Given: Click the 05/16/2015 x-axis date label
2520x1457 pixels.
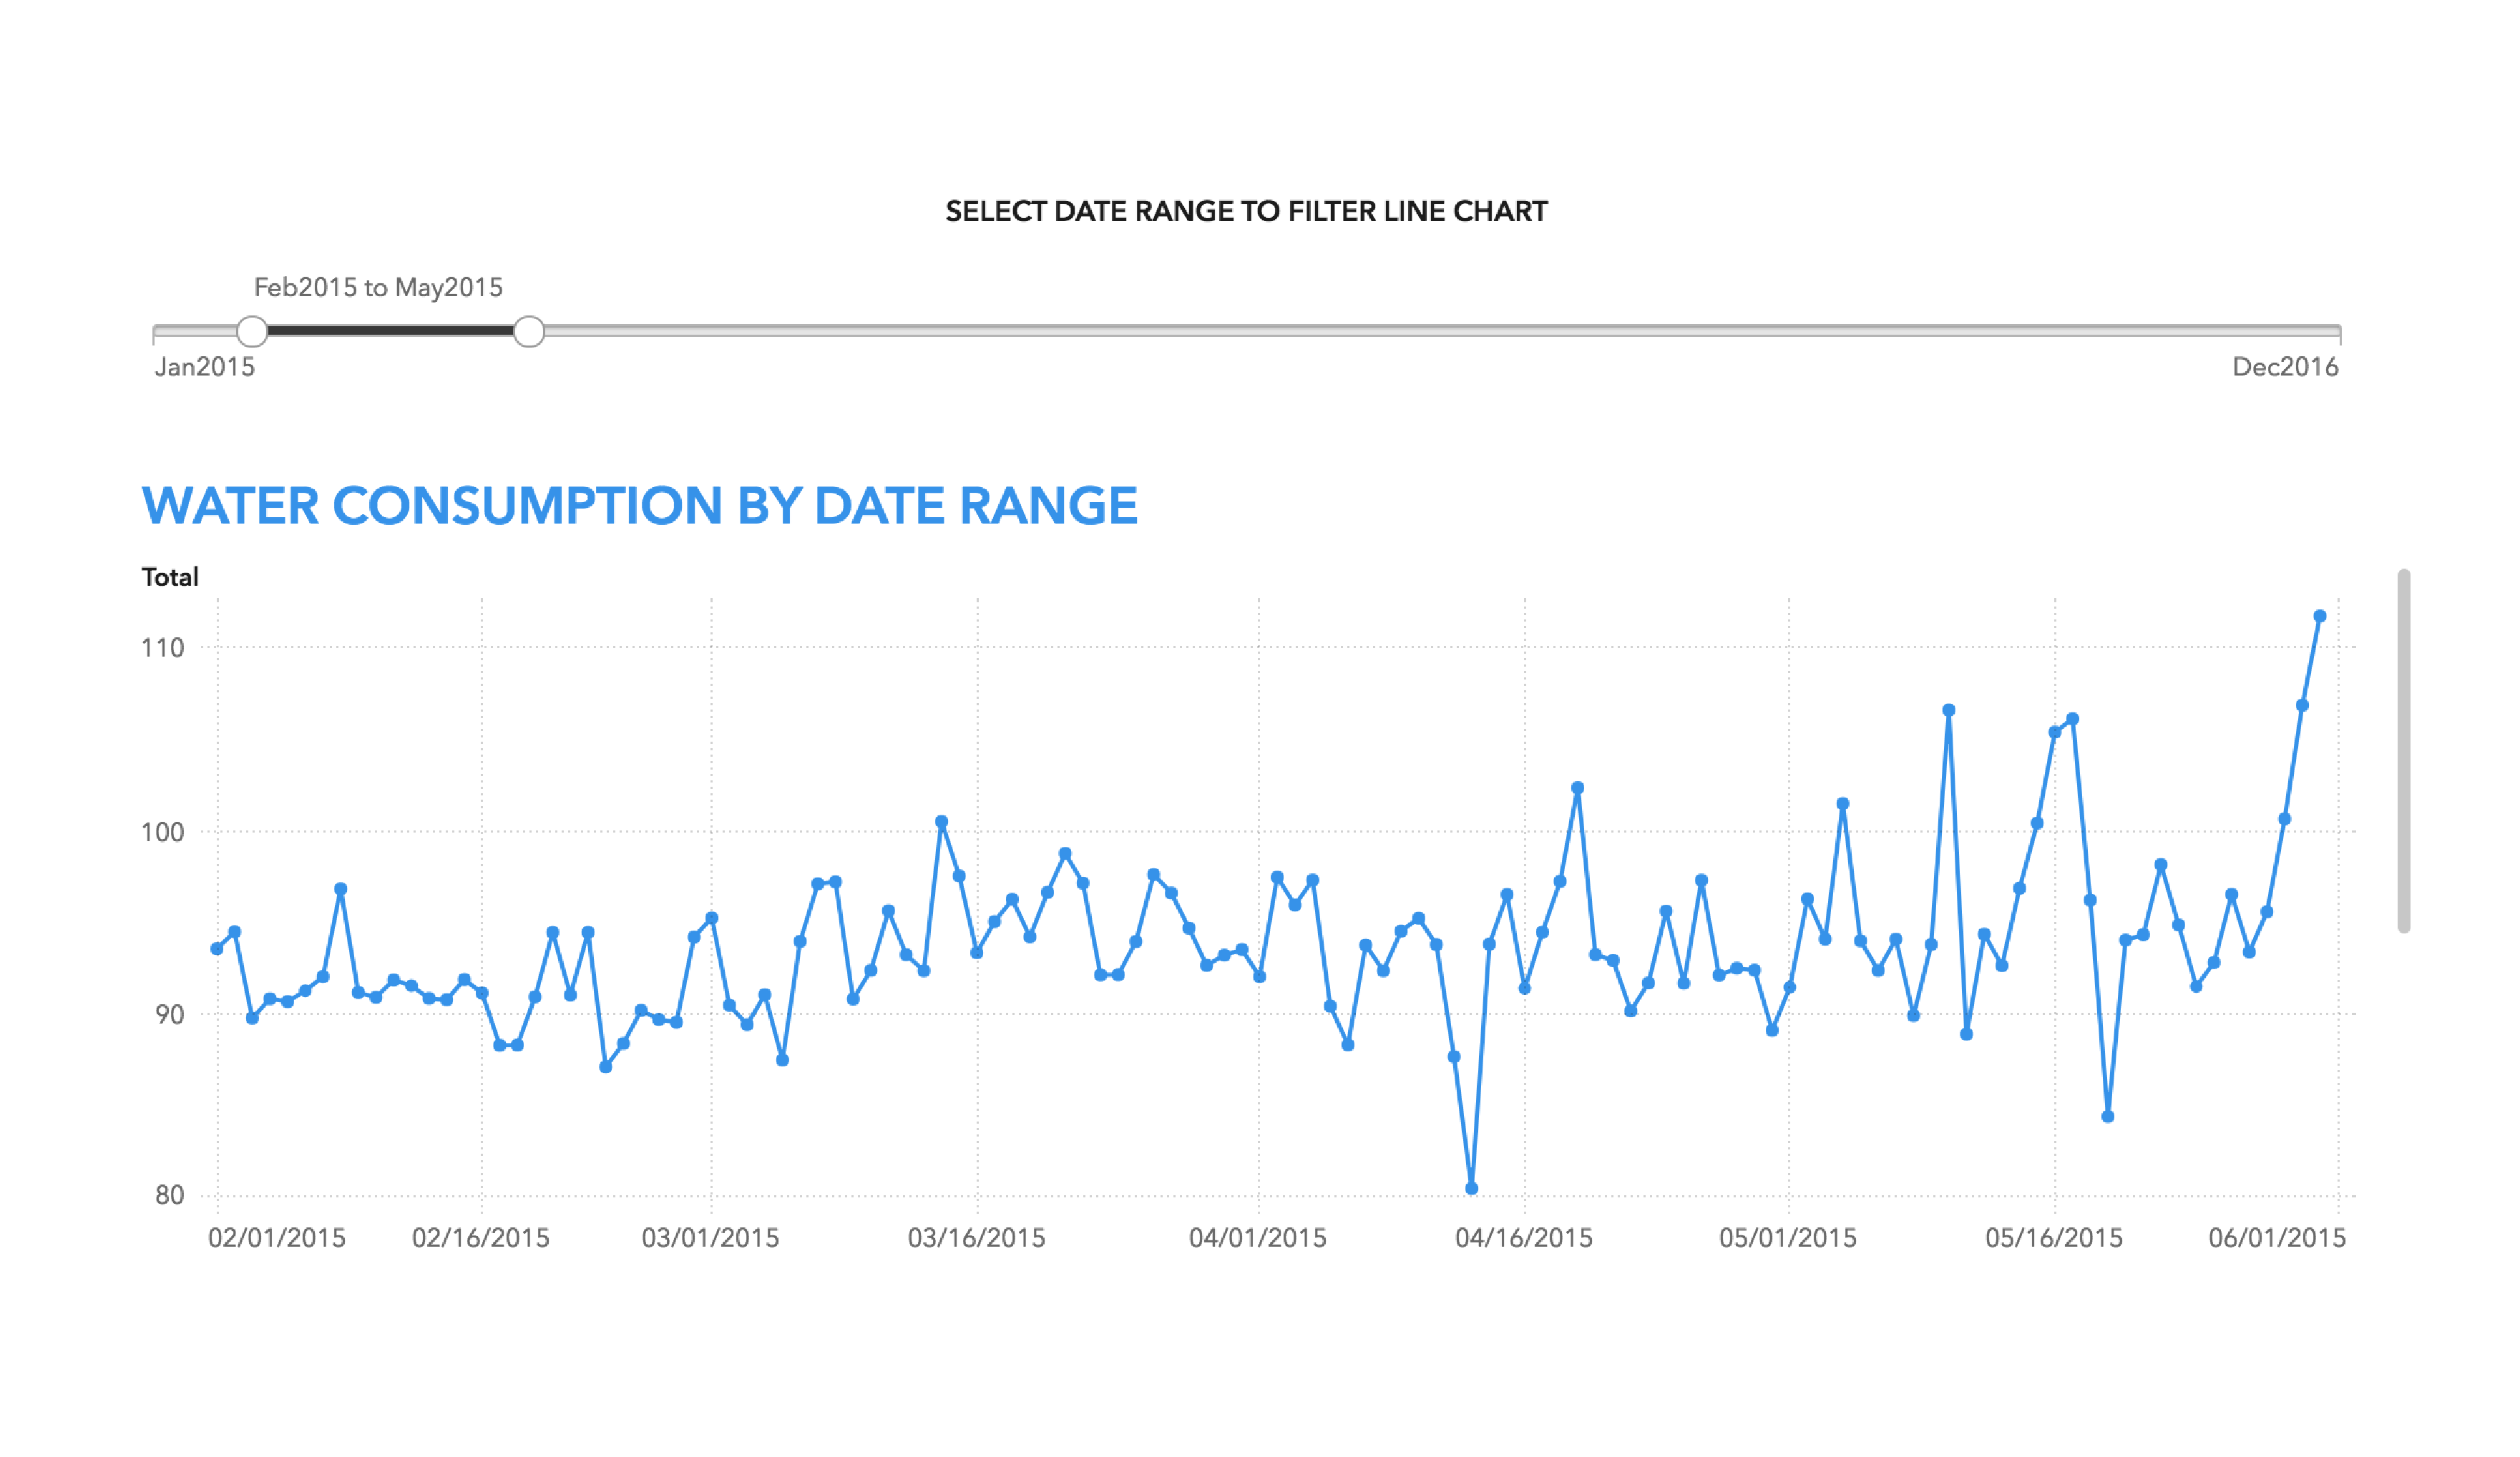Looking at the screenshot, I should point(2053,1238).
